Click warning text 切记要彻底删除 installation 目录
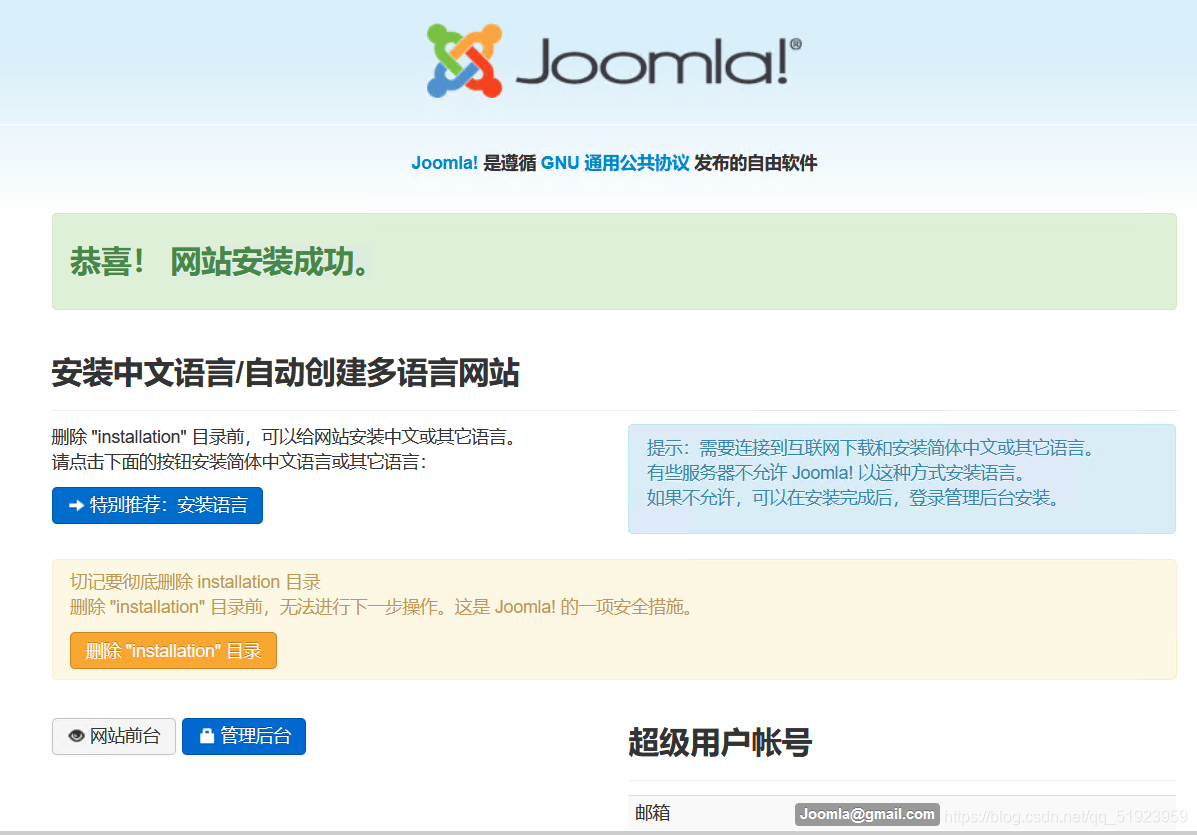This screenshot has width=1197, height=835. point(195,582)
